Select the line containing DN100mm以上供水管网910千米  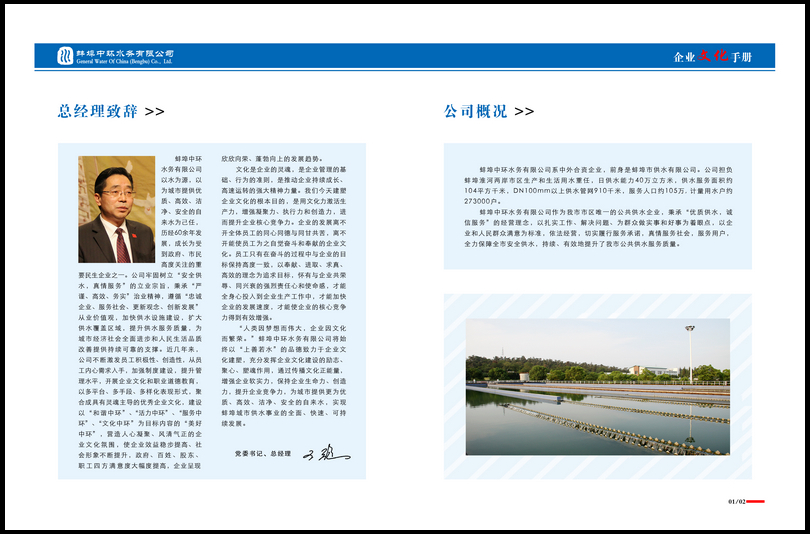598,191
